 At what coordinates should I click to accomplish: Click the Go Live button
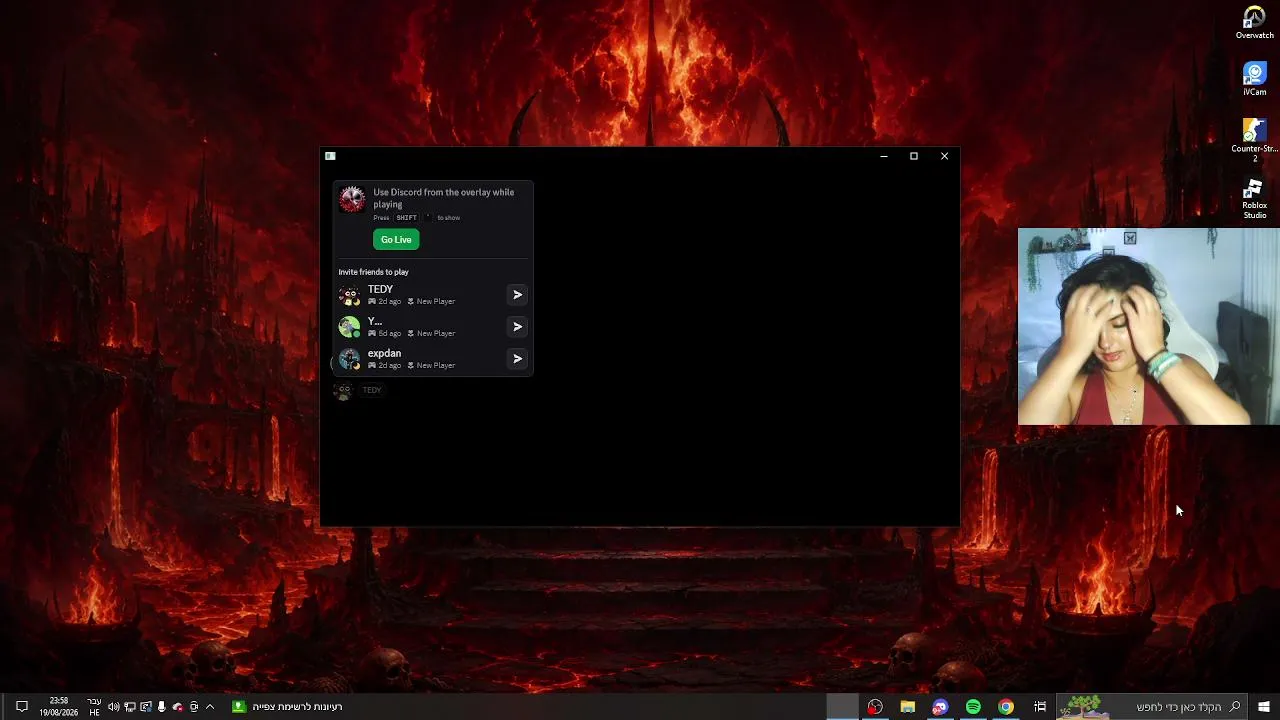tap(396, 239)
